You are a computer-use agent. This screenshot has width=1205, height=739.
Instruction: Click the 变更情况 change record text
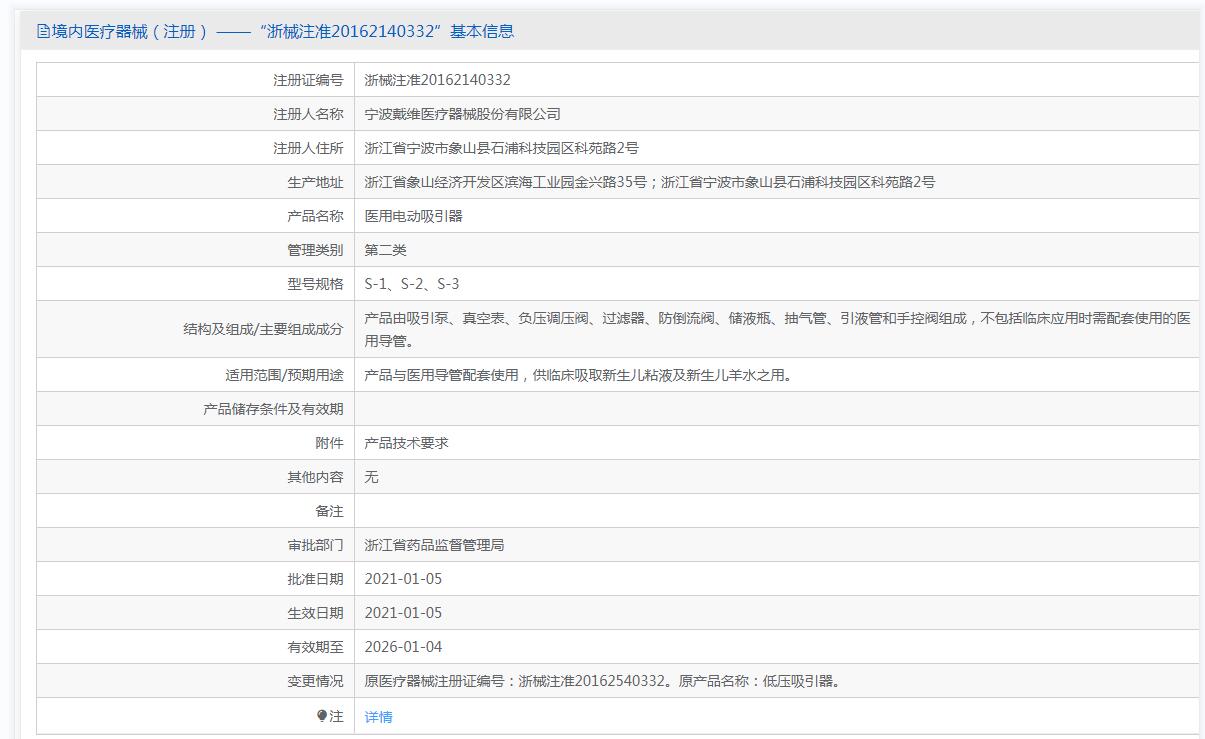click(603, 681)
